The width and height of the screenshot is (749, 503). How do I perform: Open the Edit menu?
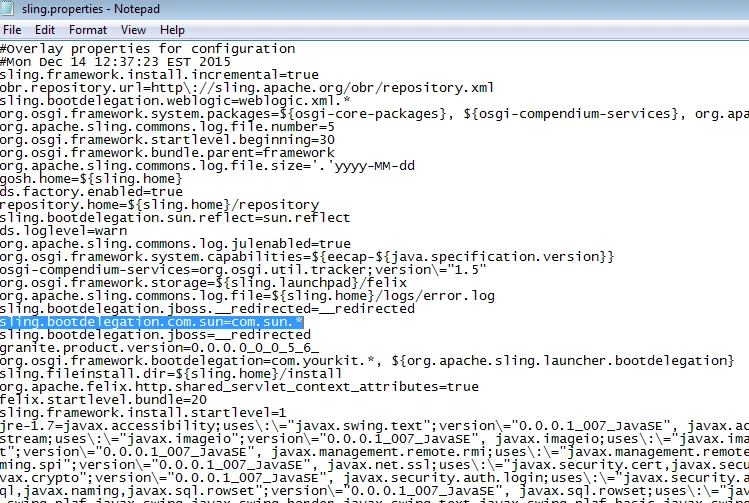(x=45, y=30)
